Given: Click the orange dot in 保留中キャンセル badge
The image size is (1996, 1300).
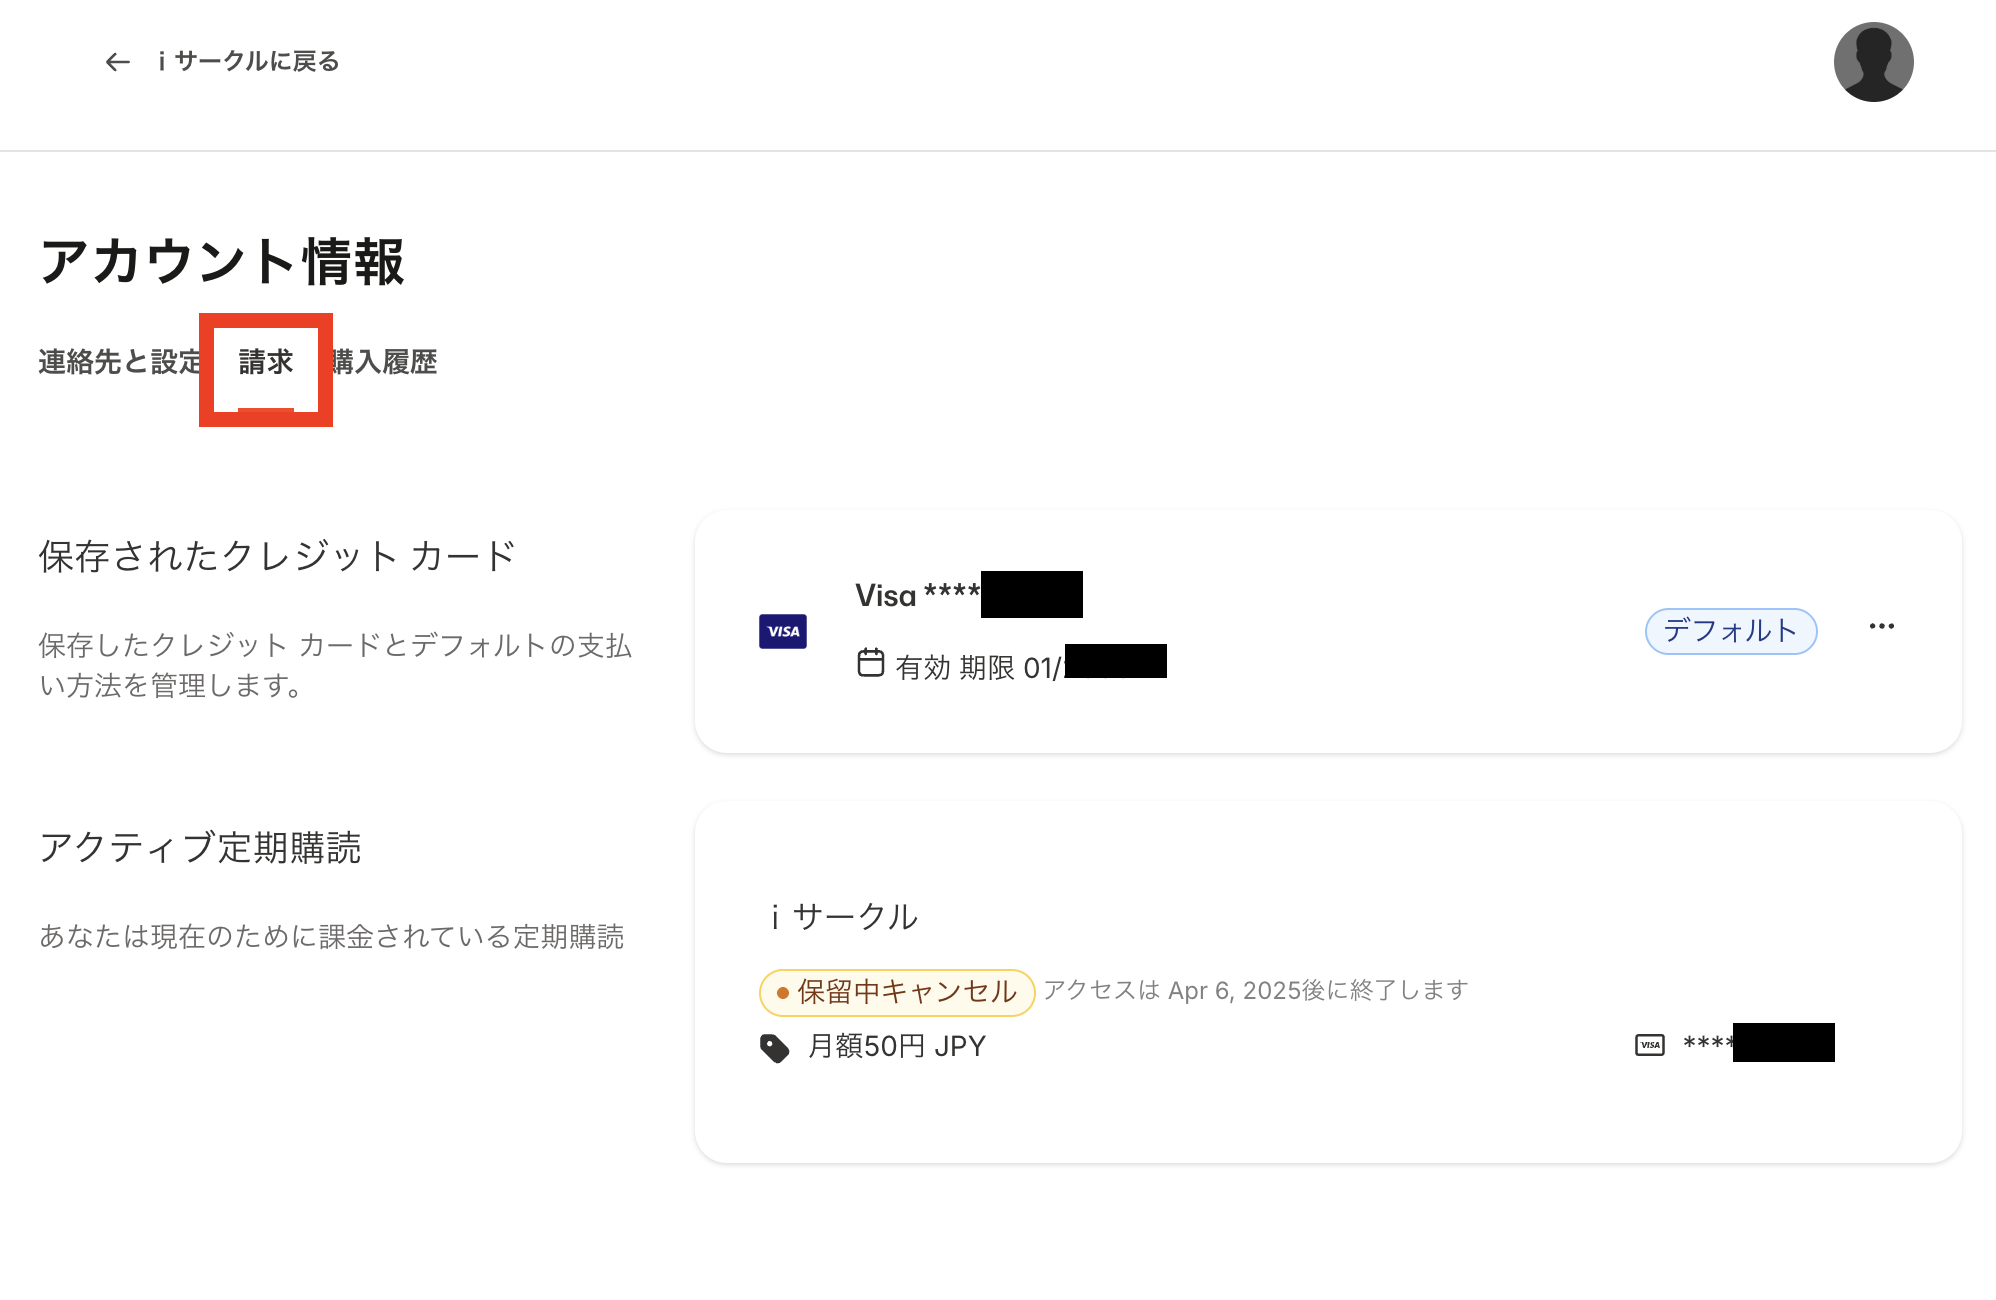Looking at the screenshot, I should click(783, 992).
